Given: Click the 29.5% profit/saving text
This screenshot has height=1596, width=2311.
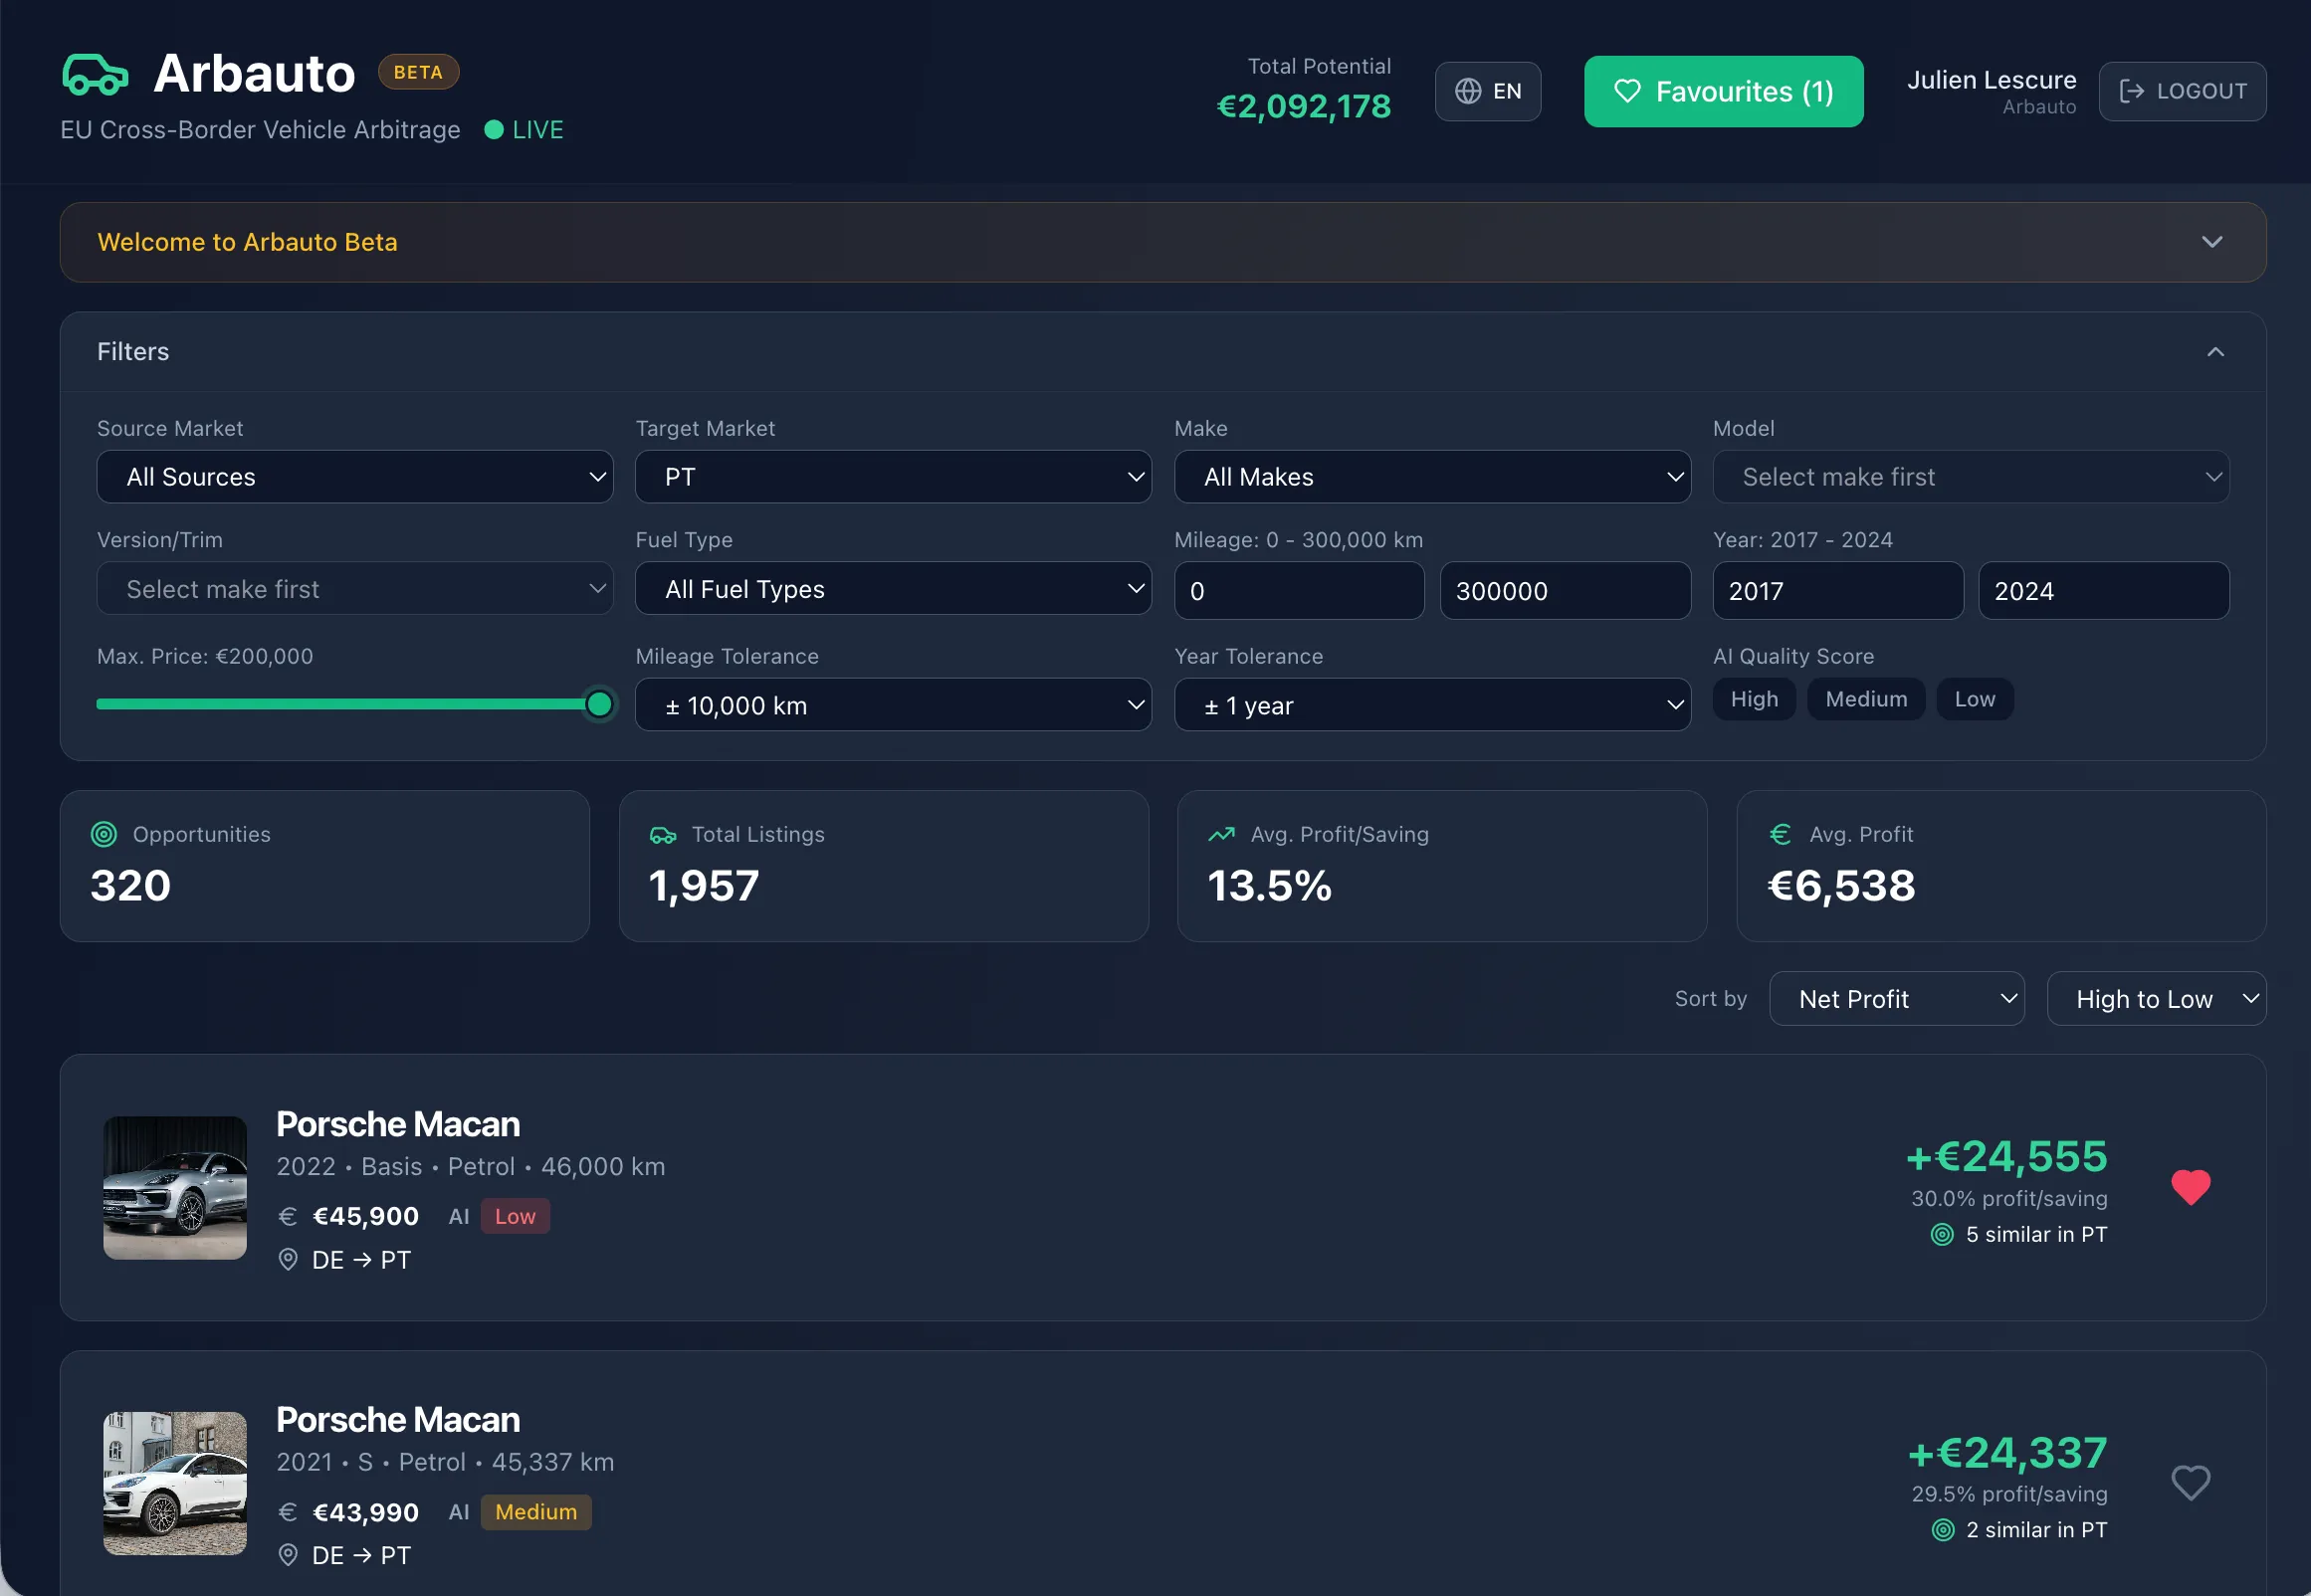Looking at the screenshot, I should pyautogui.click(x=2009, y=1493).
